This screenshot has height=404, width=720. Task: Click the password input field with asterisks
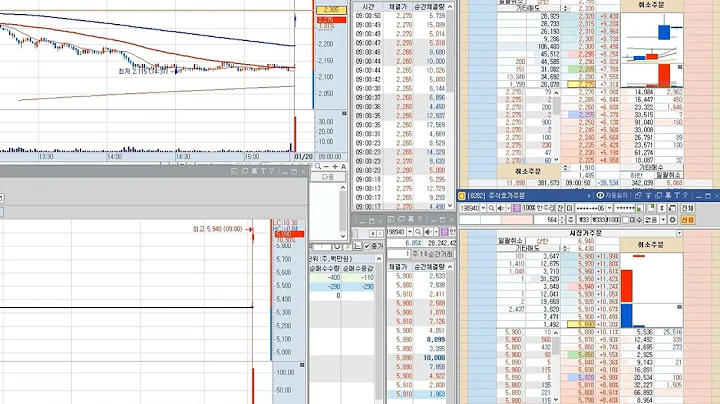[x=624, y=208]
